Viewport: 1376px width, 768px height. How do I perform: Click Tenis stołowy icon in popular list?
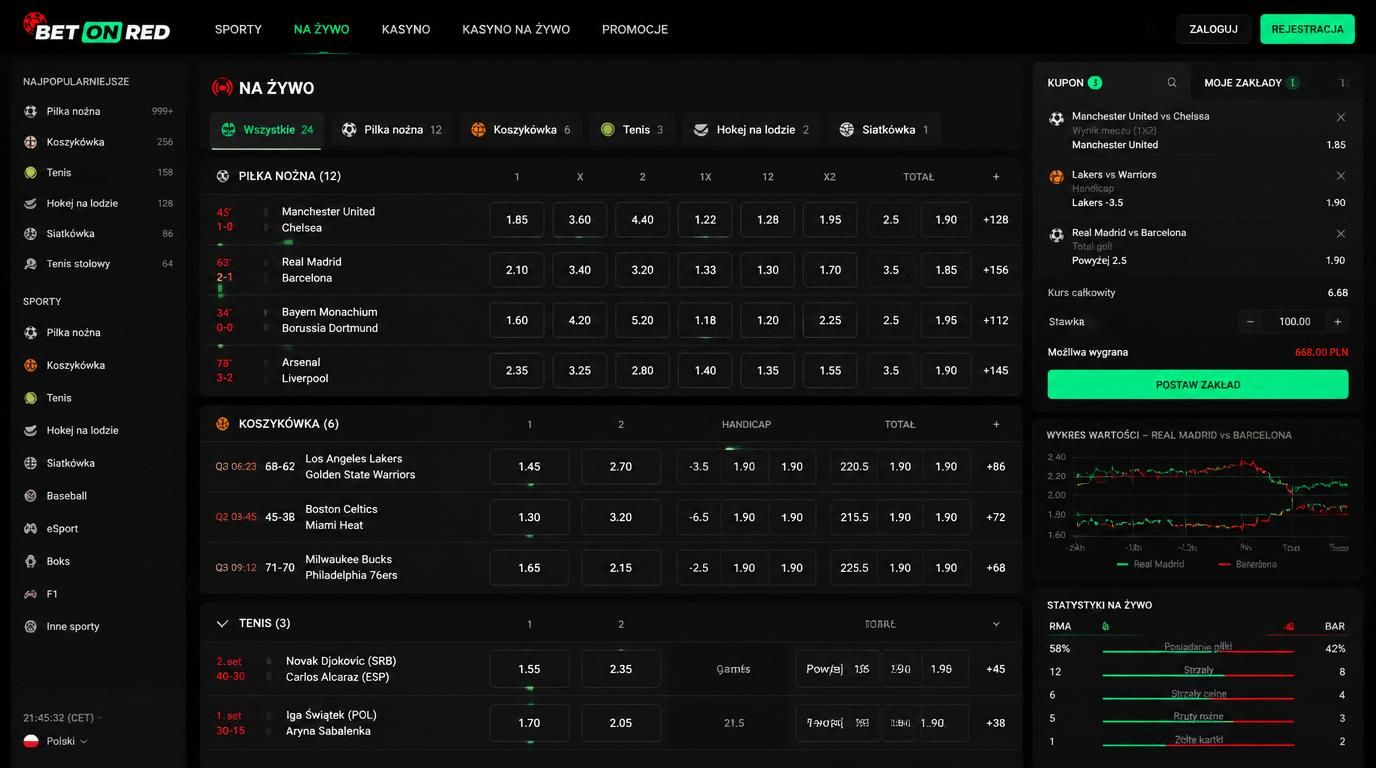pos(30,264)
